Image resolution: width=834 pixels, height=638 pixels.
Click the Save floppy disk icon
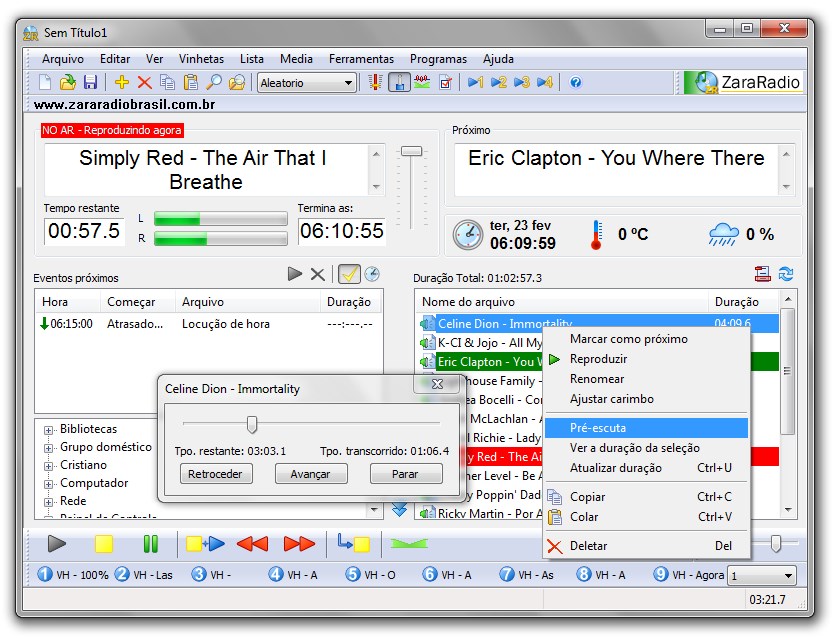[91, 83]
